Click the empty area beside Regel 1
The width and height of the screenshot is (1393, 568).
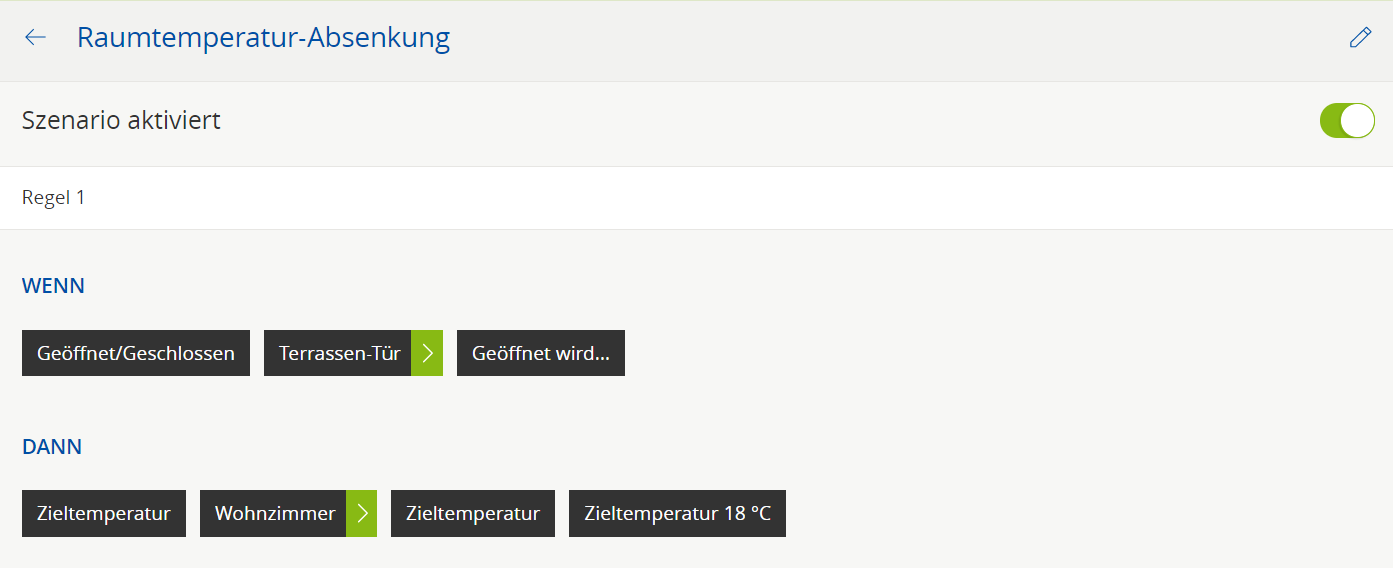click(700, 198)
